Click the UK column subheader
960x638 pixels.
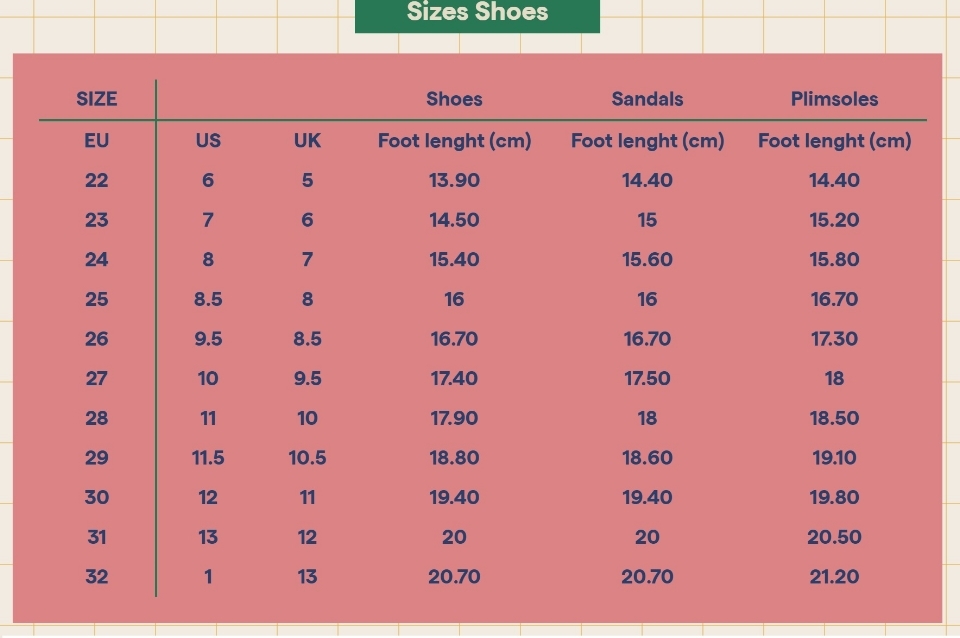(x=307, y=141)
